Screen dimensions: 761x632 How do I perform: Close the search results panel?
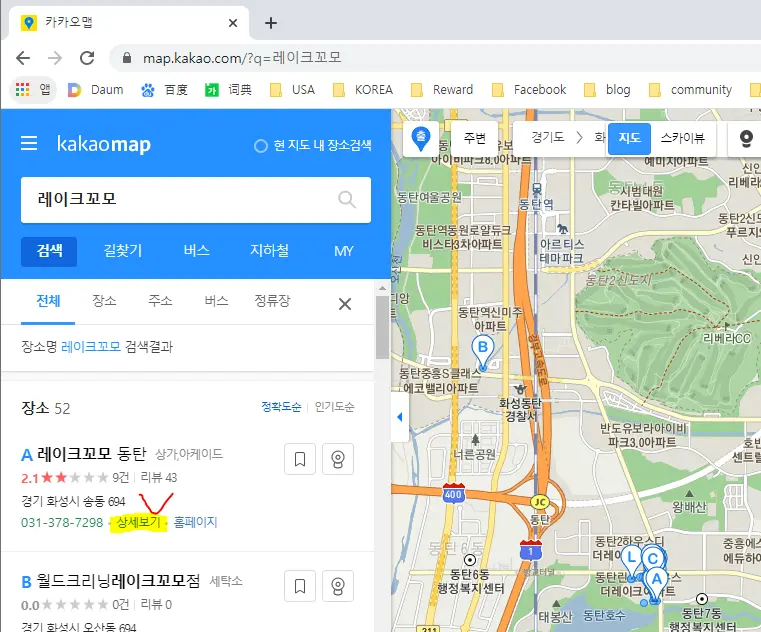click(345, 304)
